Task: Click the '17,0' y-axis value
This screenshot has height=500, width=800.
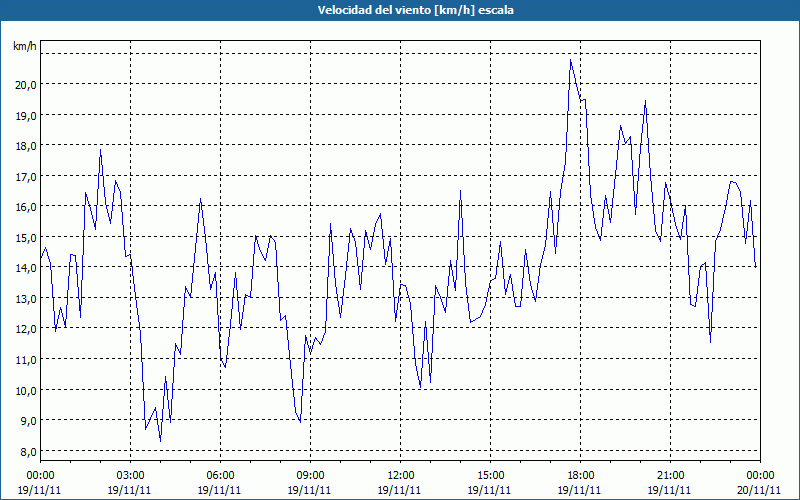Action: [26, 177]
